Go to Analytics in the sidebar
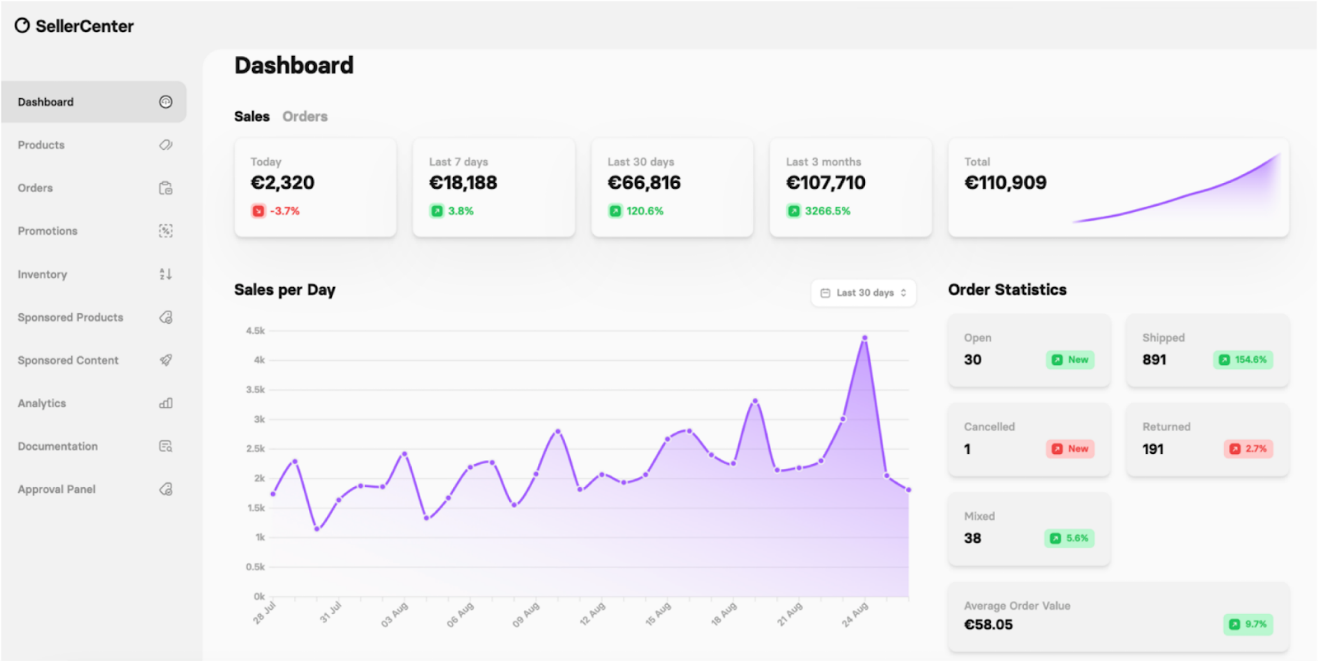This screenshot has width=1318, height=661. coord(94,403)
